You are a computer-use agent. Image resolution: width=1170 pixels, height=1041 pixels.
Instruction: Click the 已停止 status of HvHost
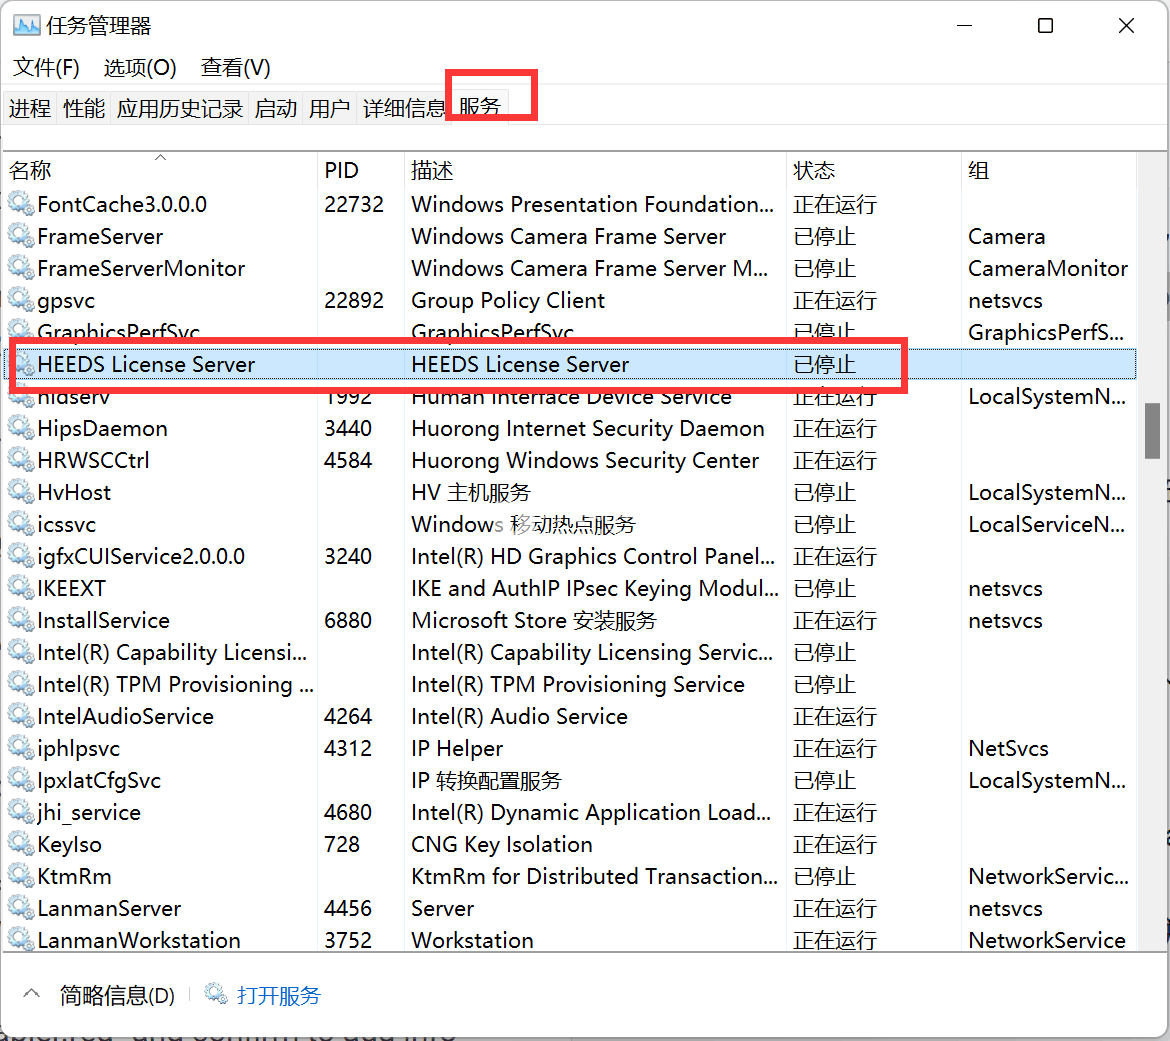point(825,493)
